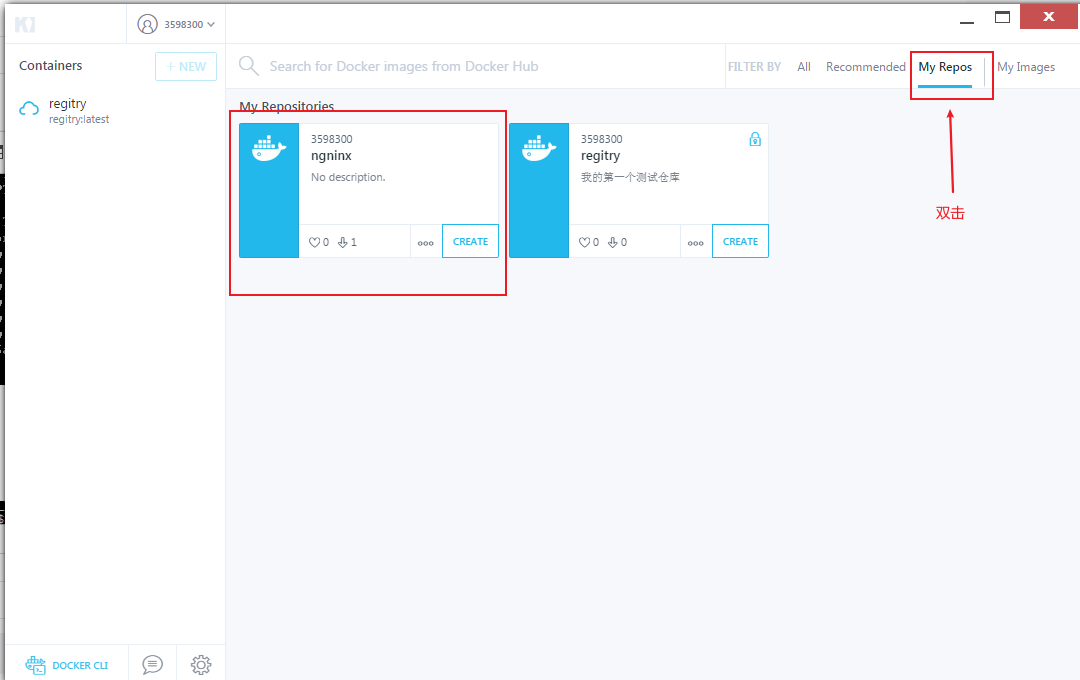Click the Containers sidebar heading
The height and width of the screenshot is (680, 1080).
(x=50, y=65)
